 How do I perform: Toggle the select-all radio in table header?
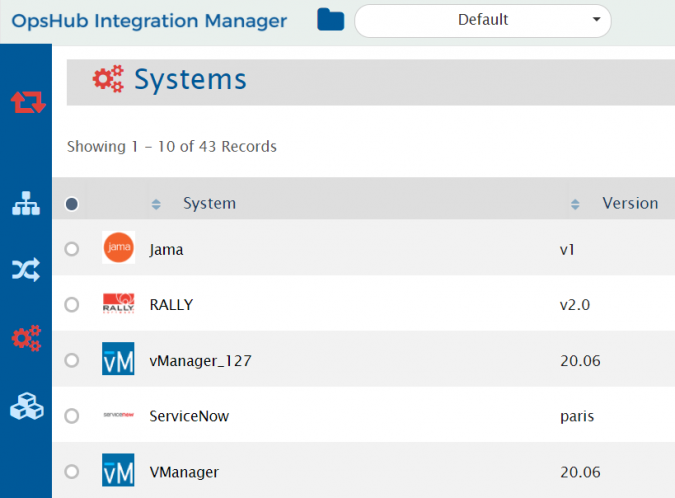click(x=71, y=204)
